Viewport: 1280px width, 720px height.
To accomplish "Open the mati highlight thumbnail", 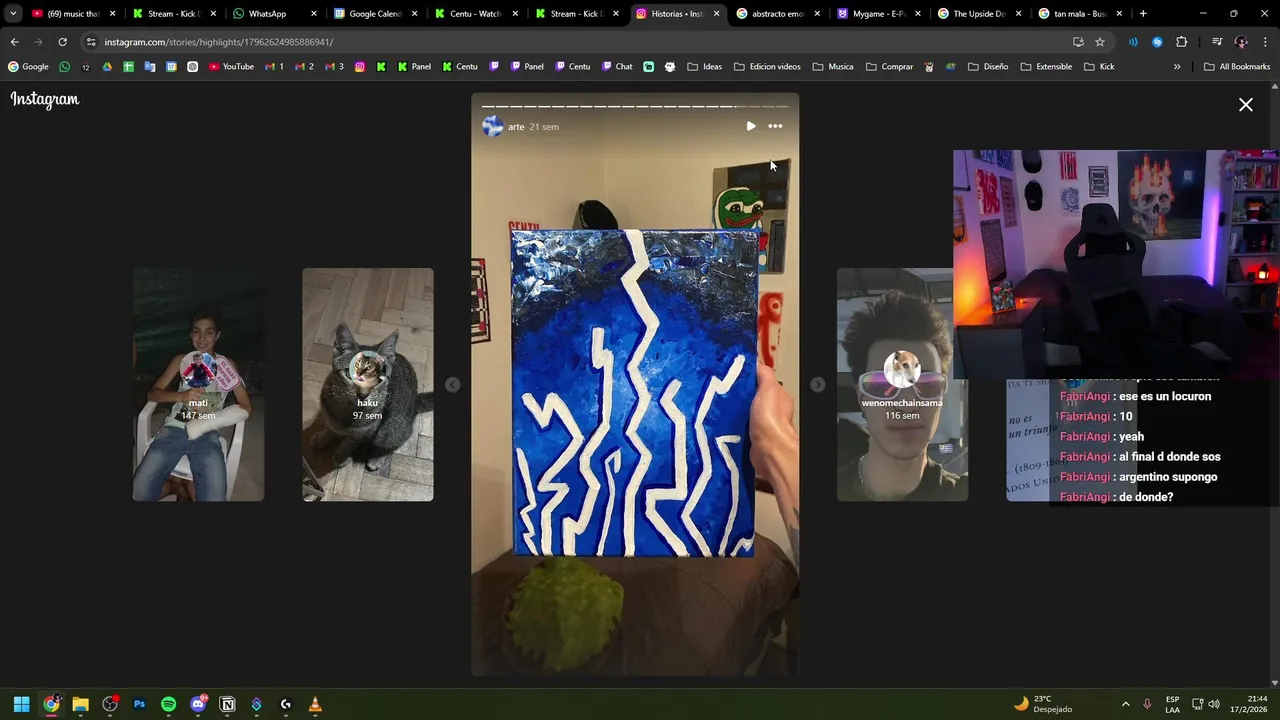I will coord(198,384).
